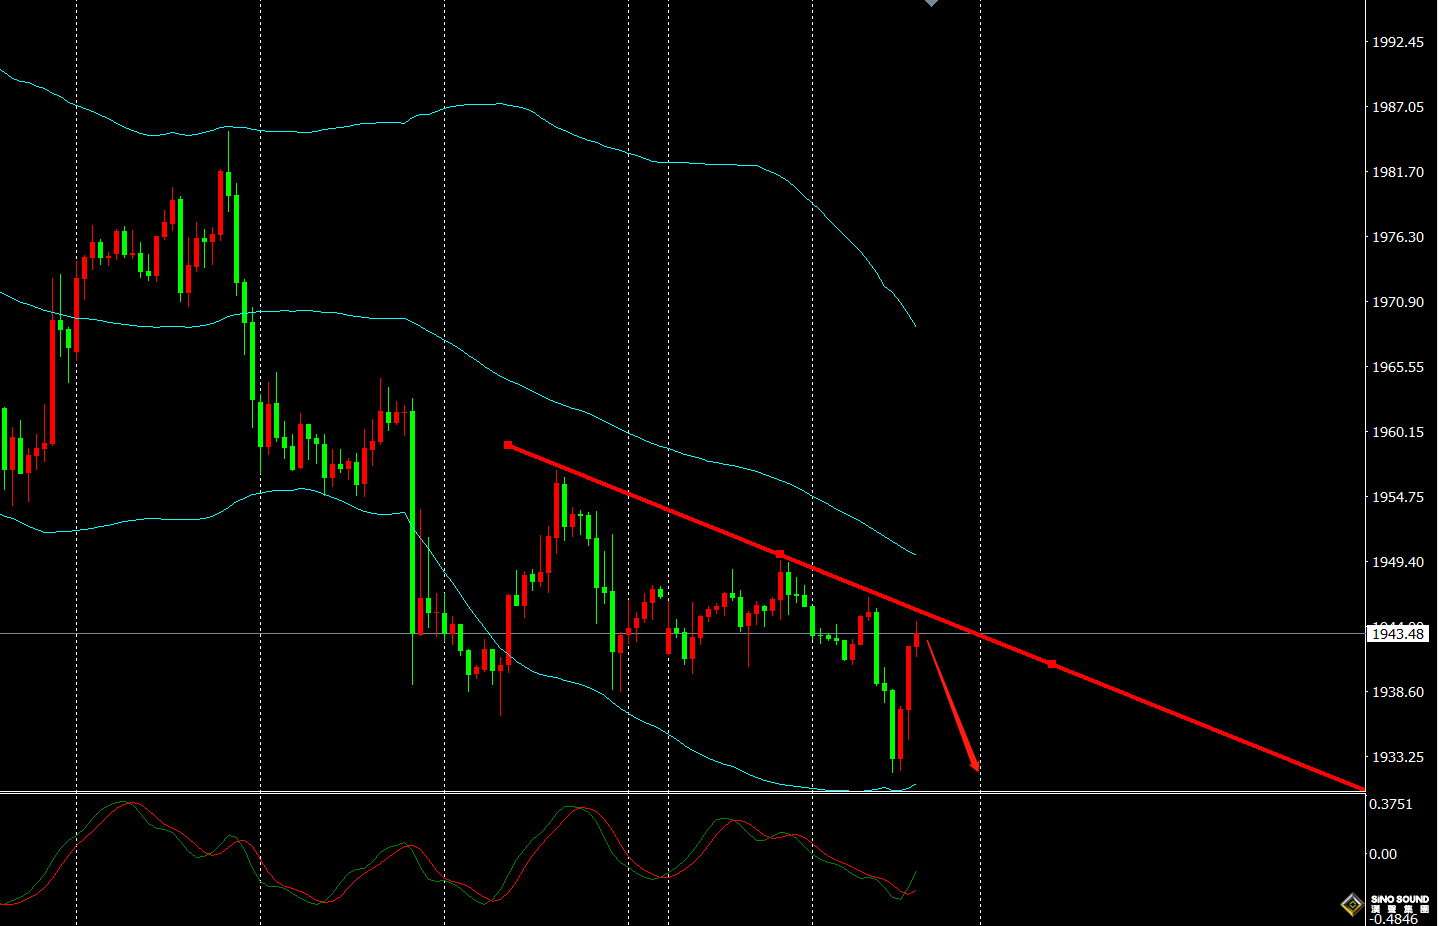
Task: Click the 1976.30 price scale label
Action: click(1397, 237)
